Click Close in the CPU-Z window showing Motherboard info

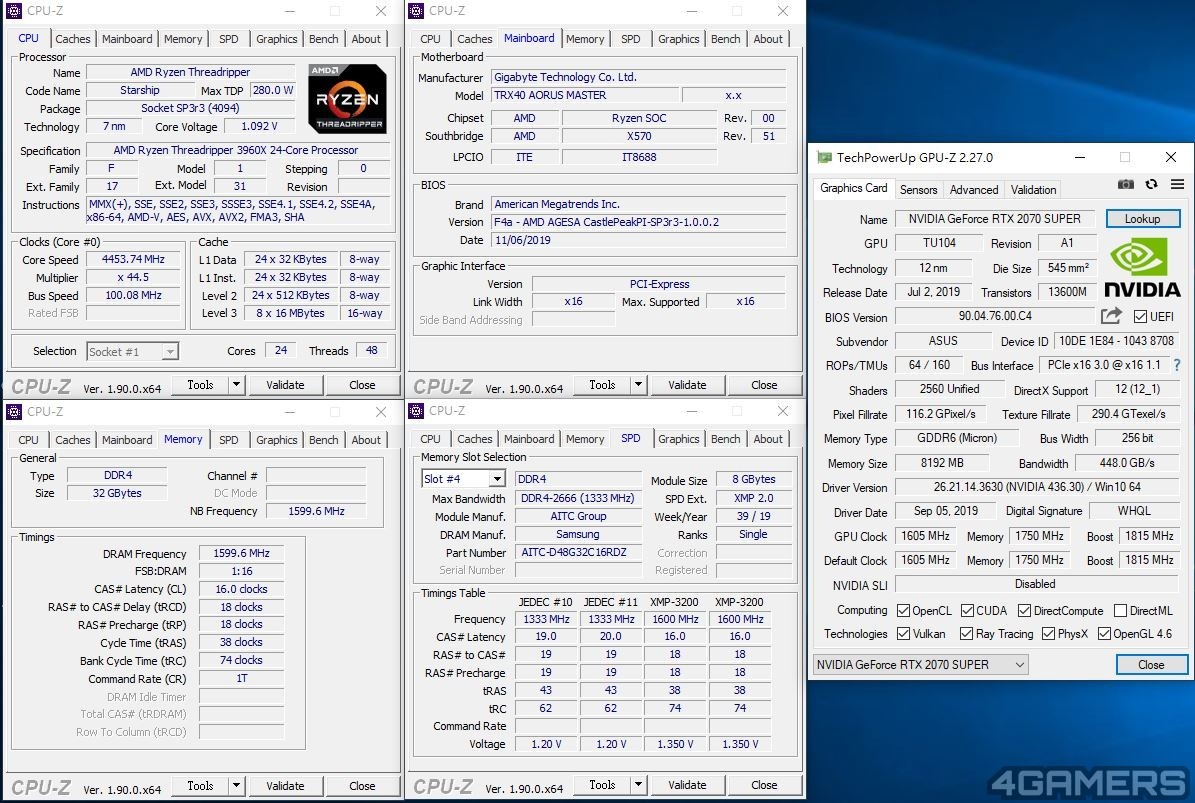tap(764, 385)
